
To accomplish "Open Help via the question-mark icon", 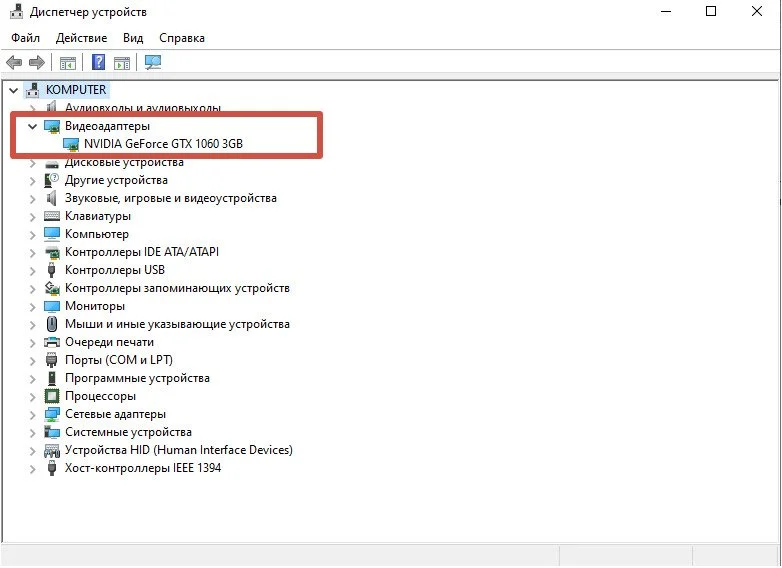I will (99, 62).
